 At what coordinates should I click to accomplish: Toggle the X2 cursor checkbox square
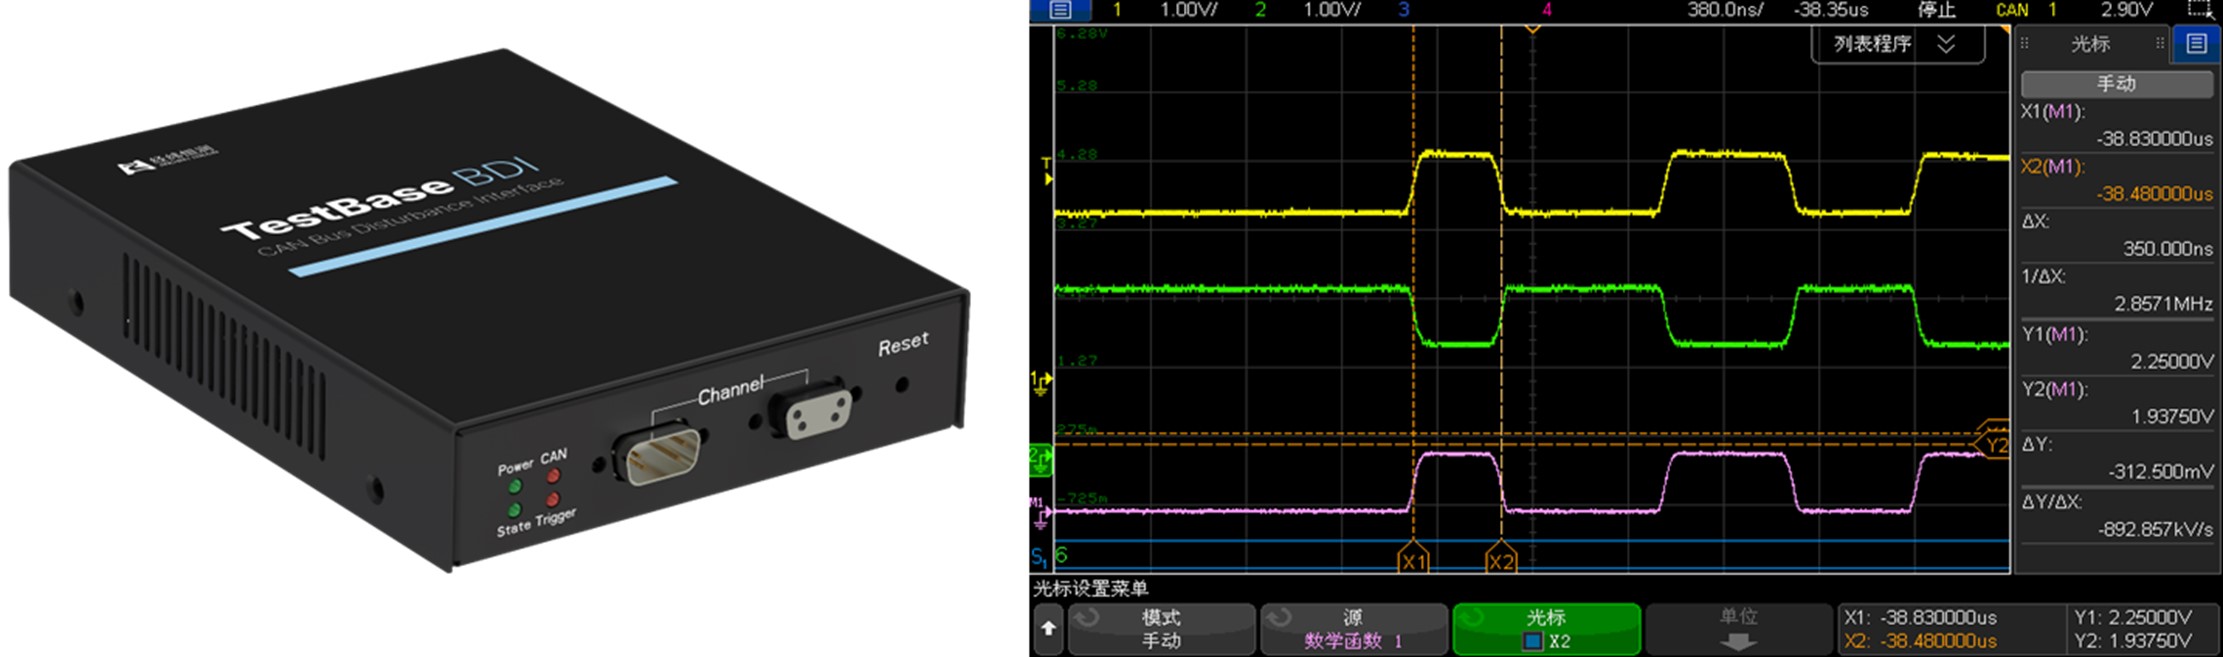(1533, 642)
